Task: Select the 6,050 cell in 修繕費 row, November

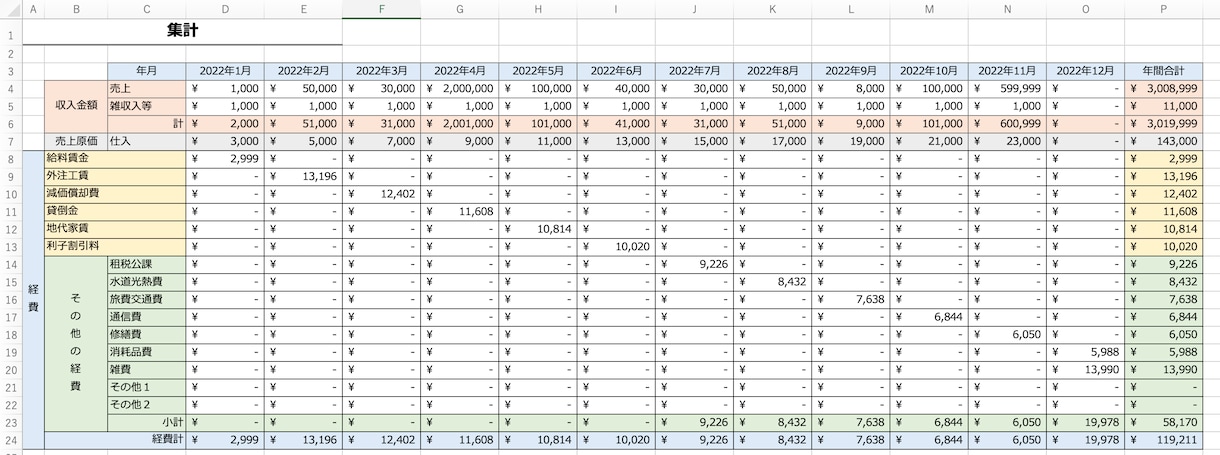Action: [1007, 334]
